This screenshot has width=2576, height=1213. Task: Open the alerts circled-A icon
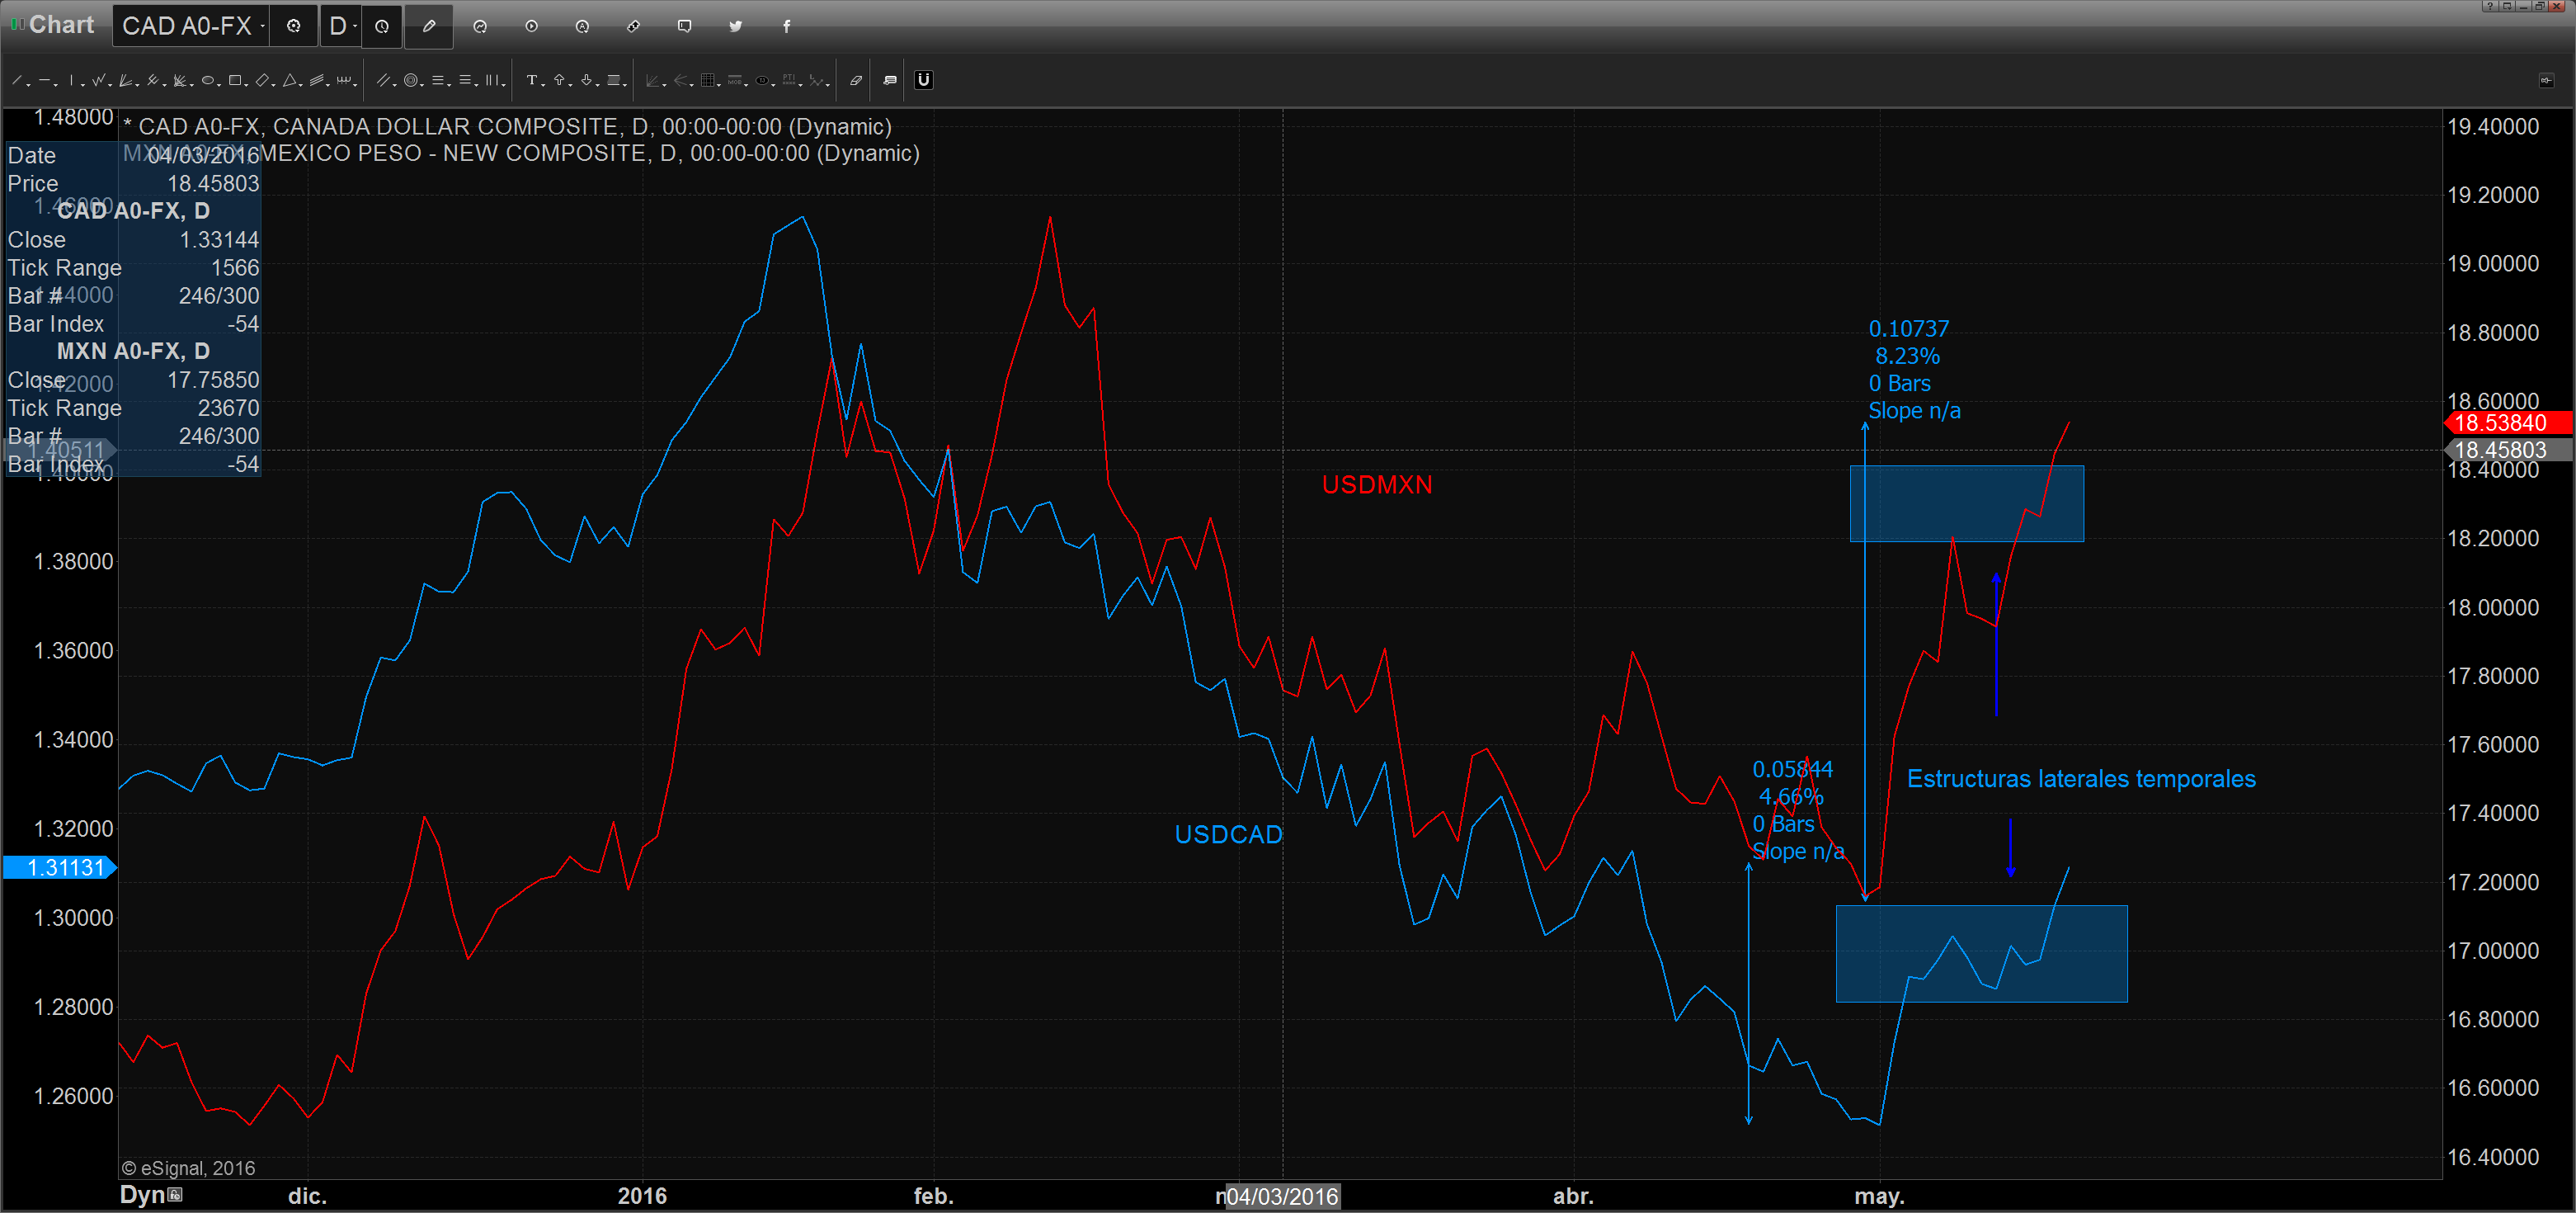[582, 26]
